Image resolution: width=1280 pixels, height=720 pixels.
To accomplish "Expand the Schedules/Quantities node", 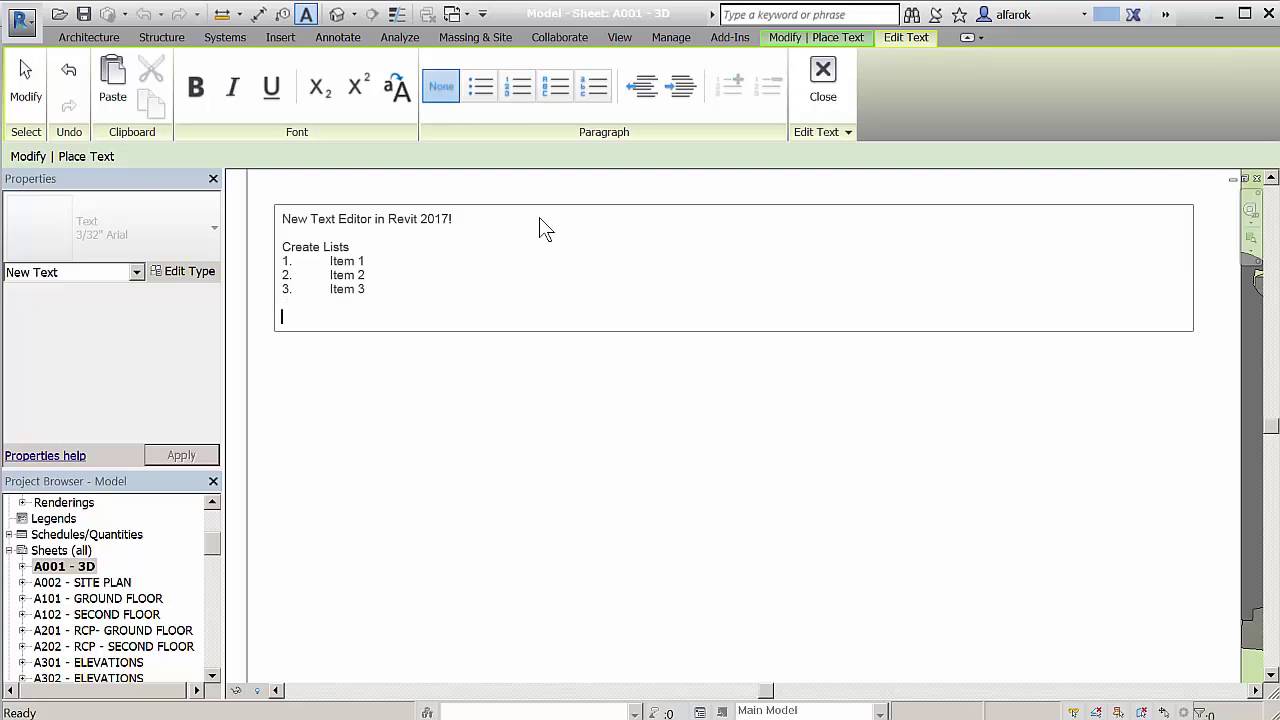I will point(9,534).
